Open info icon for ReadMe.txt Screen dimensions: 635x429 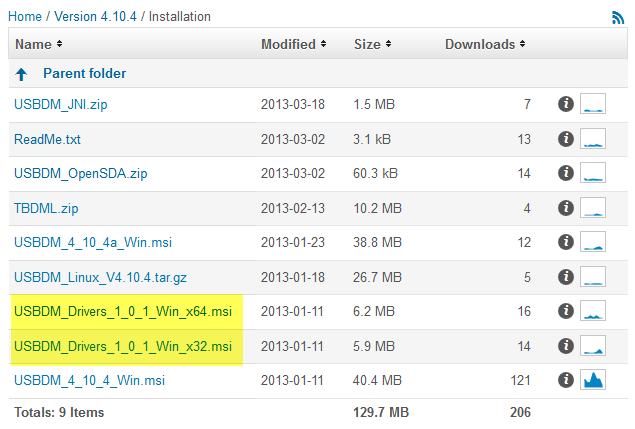click(x=565, y=139)
